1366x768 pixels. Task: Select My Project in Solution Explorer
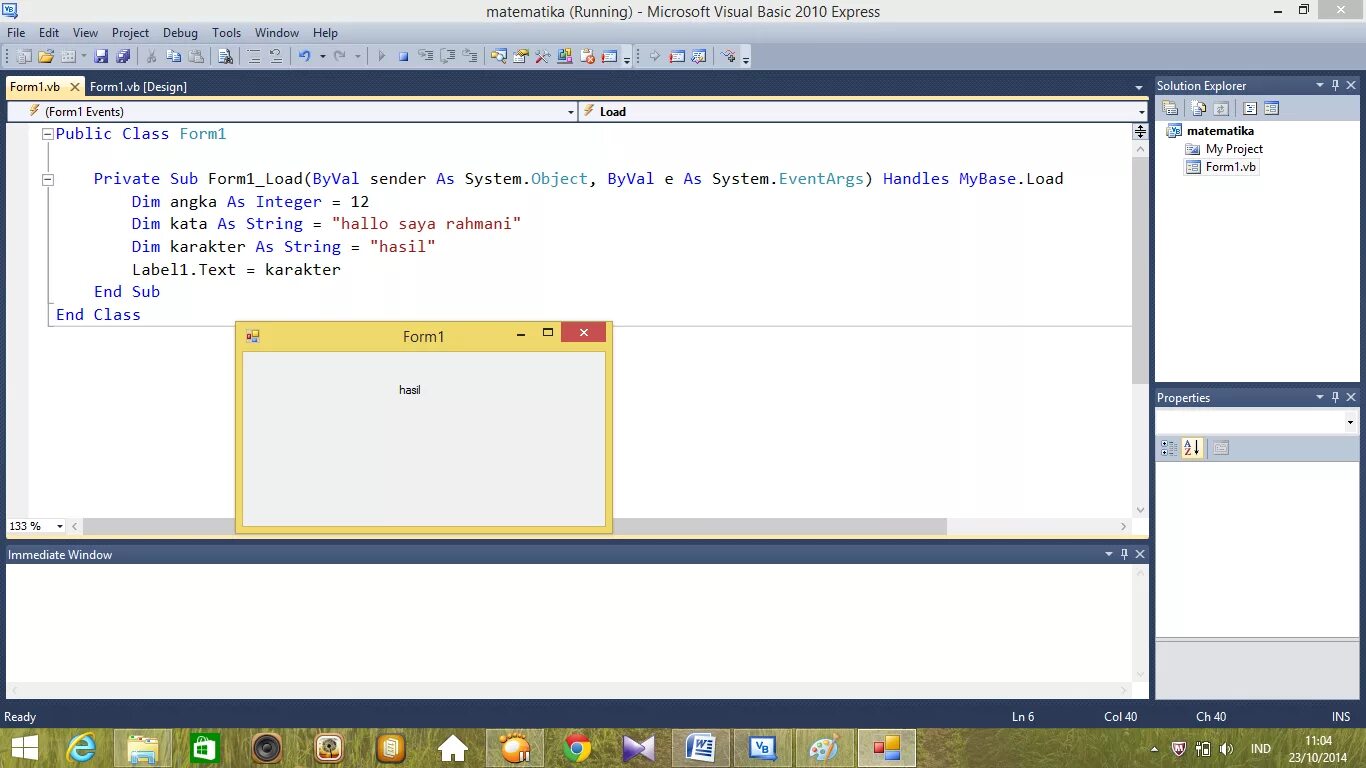pyautogui.click(x=1234, y=149)
